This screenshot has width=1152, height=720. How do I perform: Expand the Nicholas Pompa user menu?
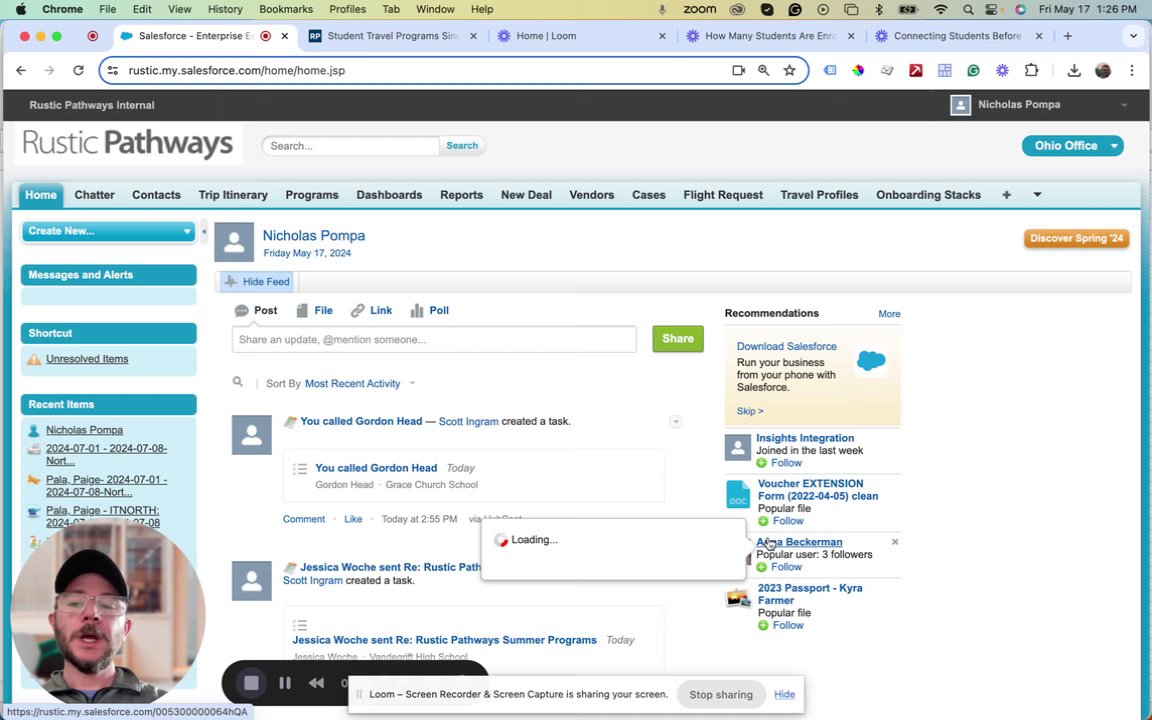(x=1123, y=105)
